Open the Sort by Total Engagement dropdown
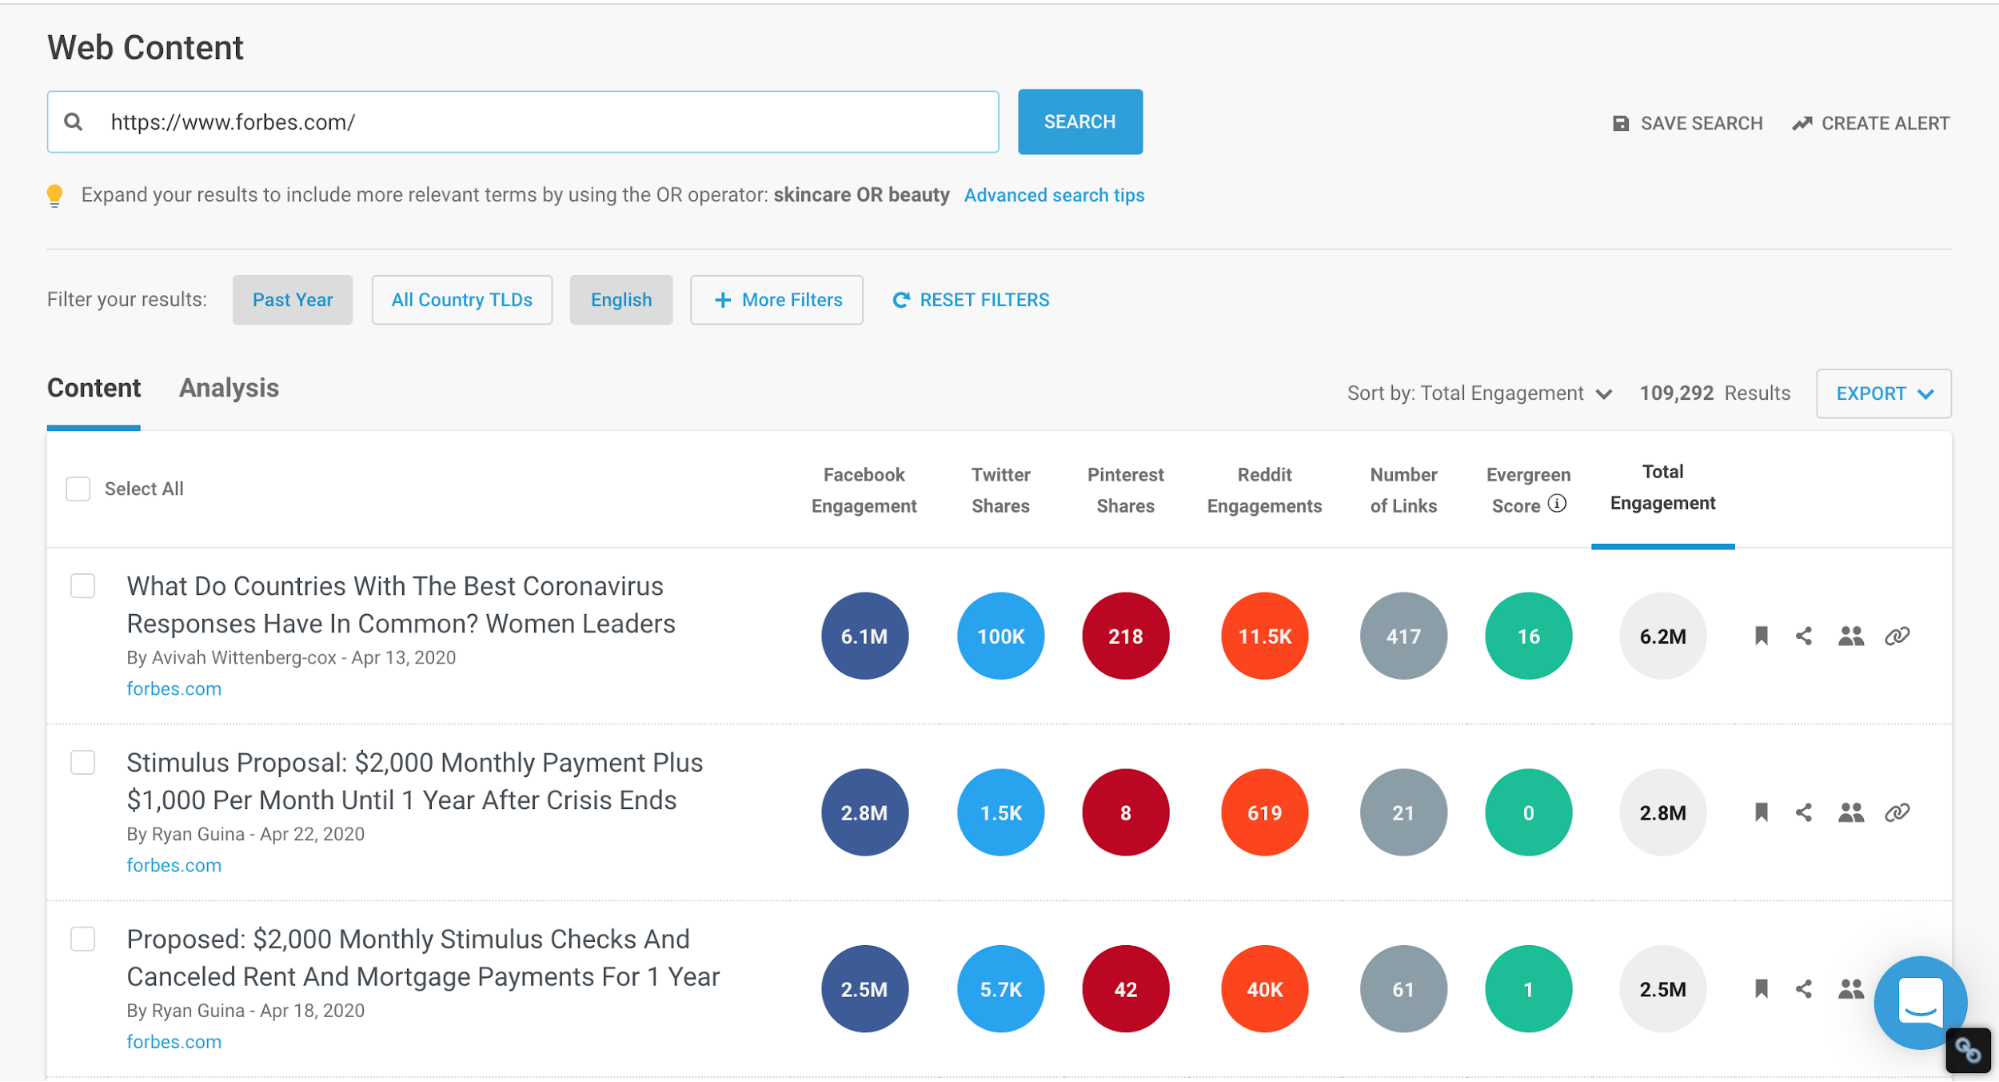1999x1082 pixels. tap(1479, 393)
